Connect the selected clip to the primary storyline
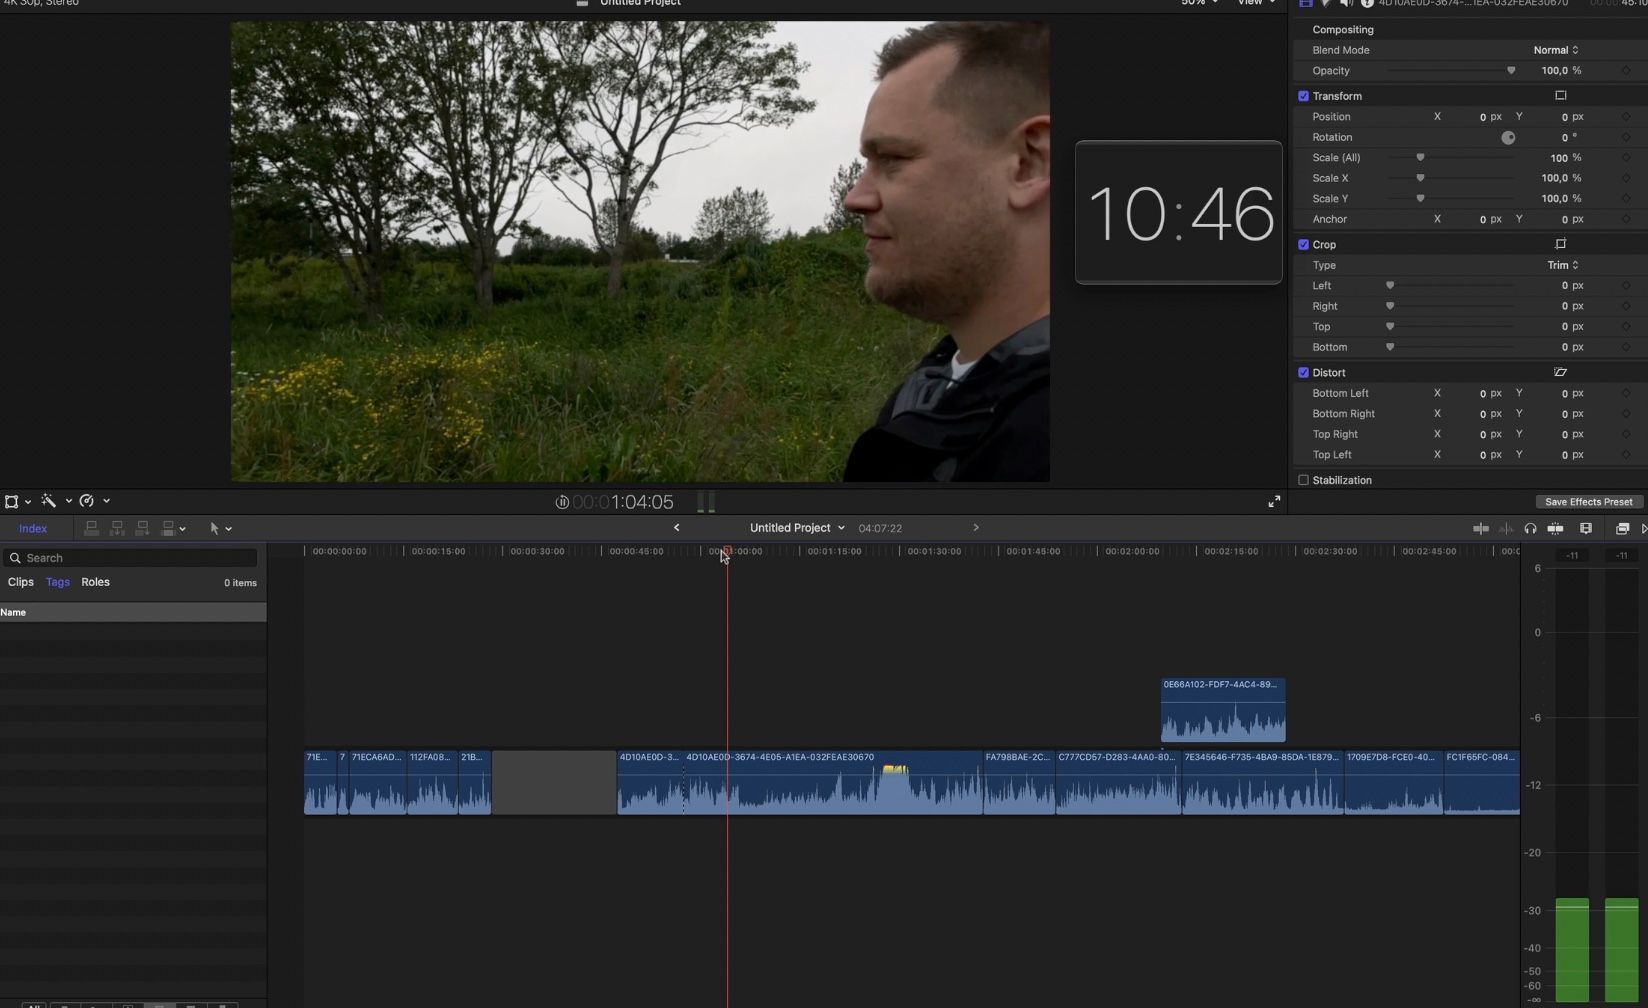 click(91, 528)
